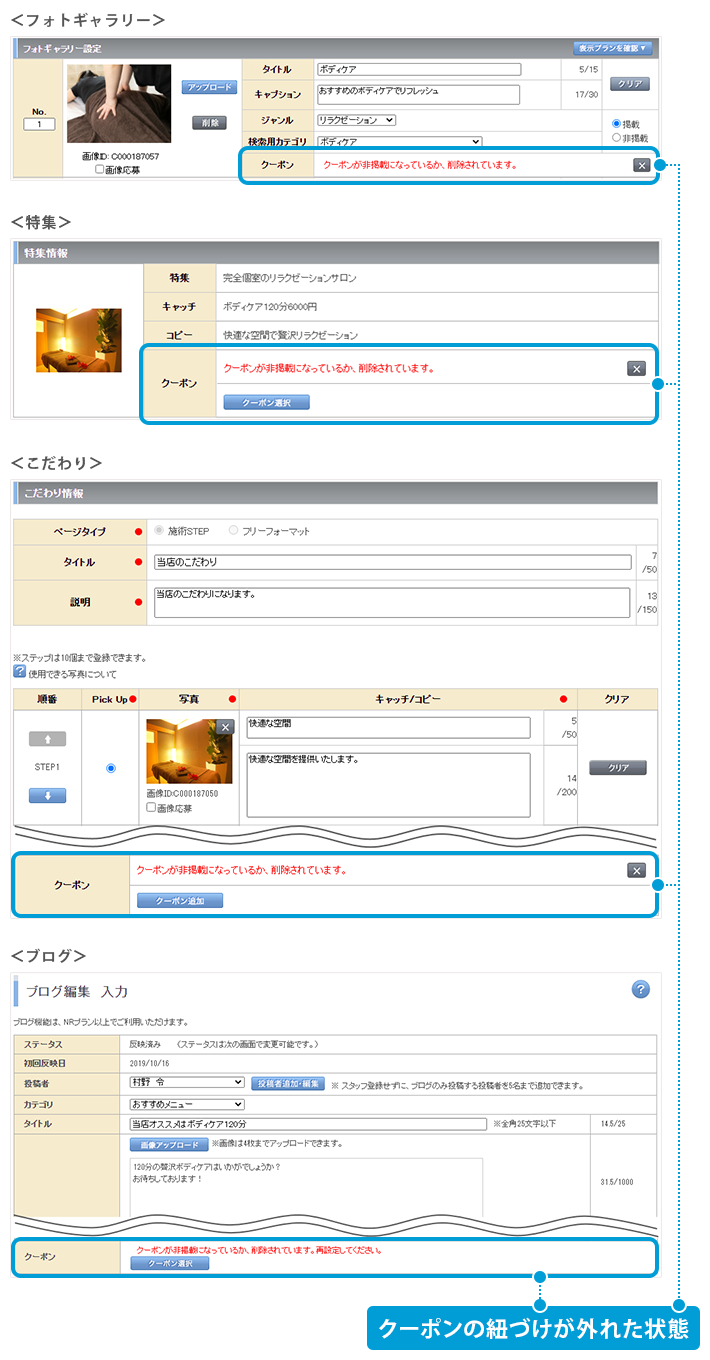Viewport: 710px width, 1360px height.
Task: Check 画像応募 under the gallery image
Action: click(99, 170)
